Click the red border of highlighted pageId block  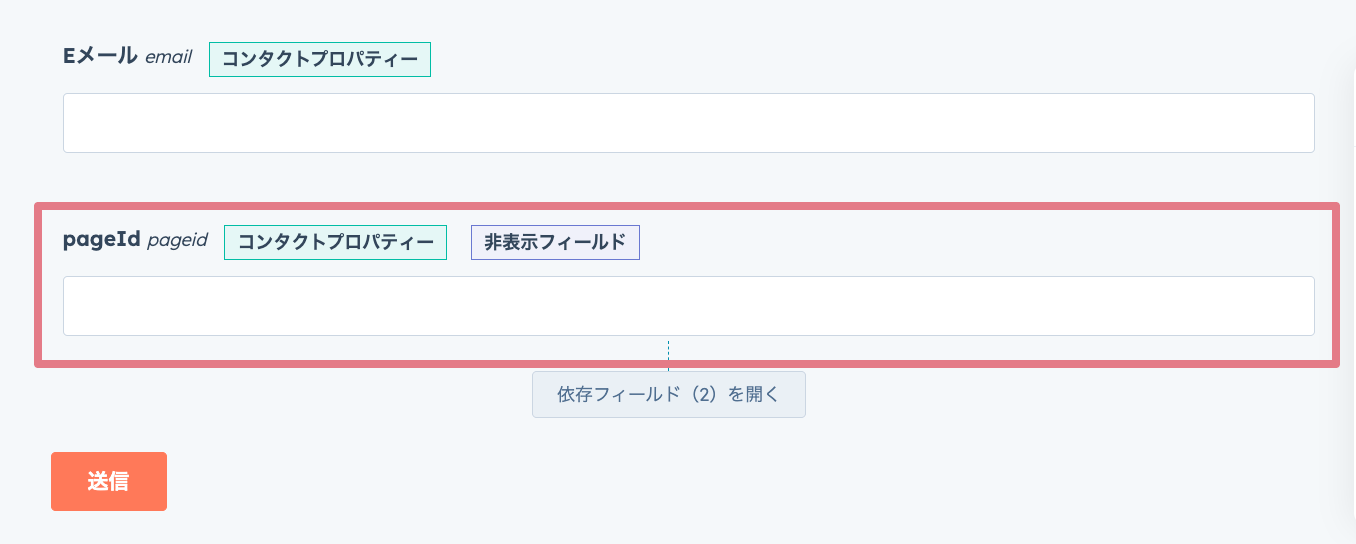[x=687, y=205]
